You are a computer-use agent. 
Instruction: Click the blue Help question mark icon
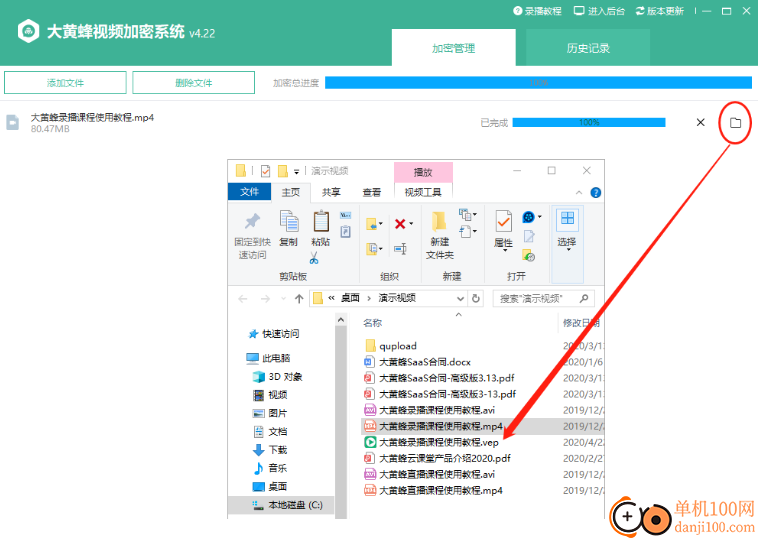click(x=596, y=193)
